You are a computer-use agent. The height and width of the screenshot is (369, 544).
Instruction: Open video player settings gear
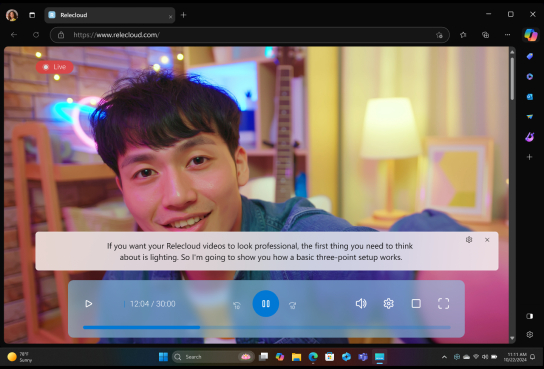pyautogui.click(x=389, y=304)
